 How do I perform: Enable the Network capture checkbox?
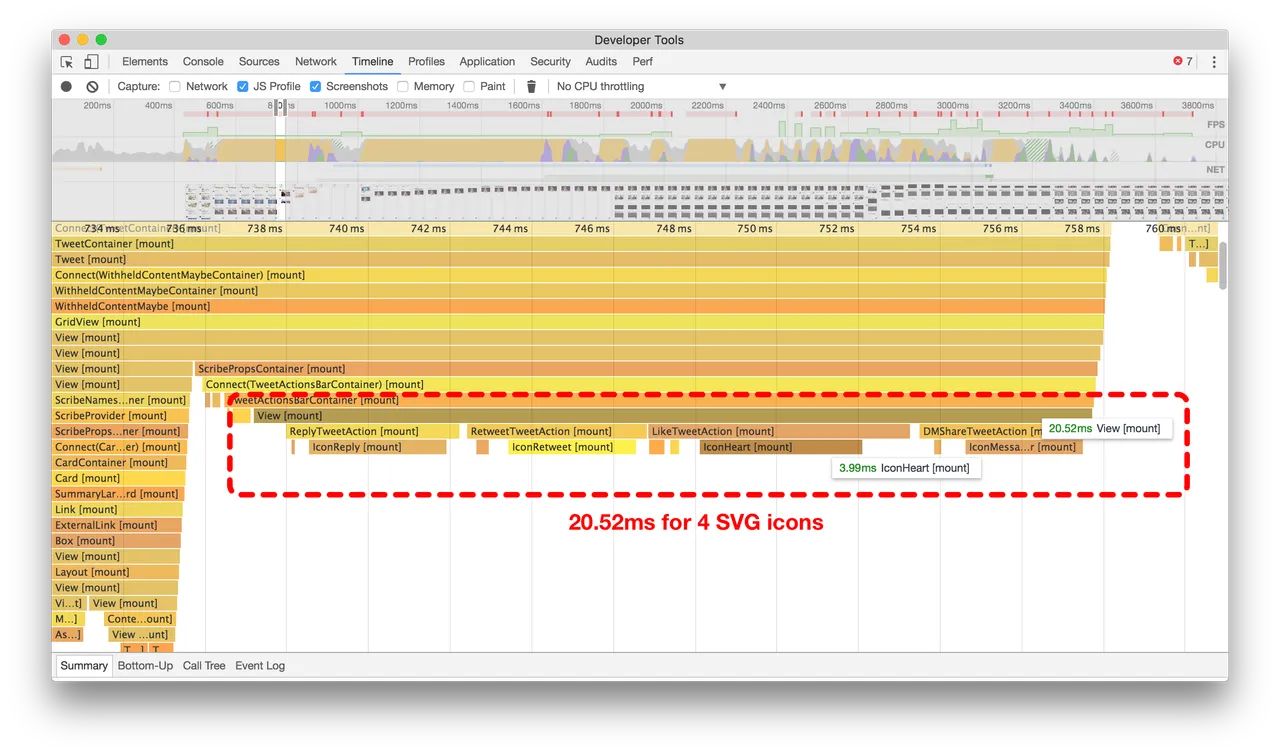pyautogui.click(x=176, y=86)
